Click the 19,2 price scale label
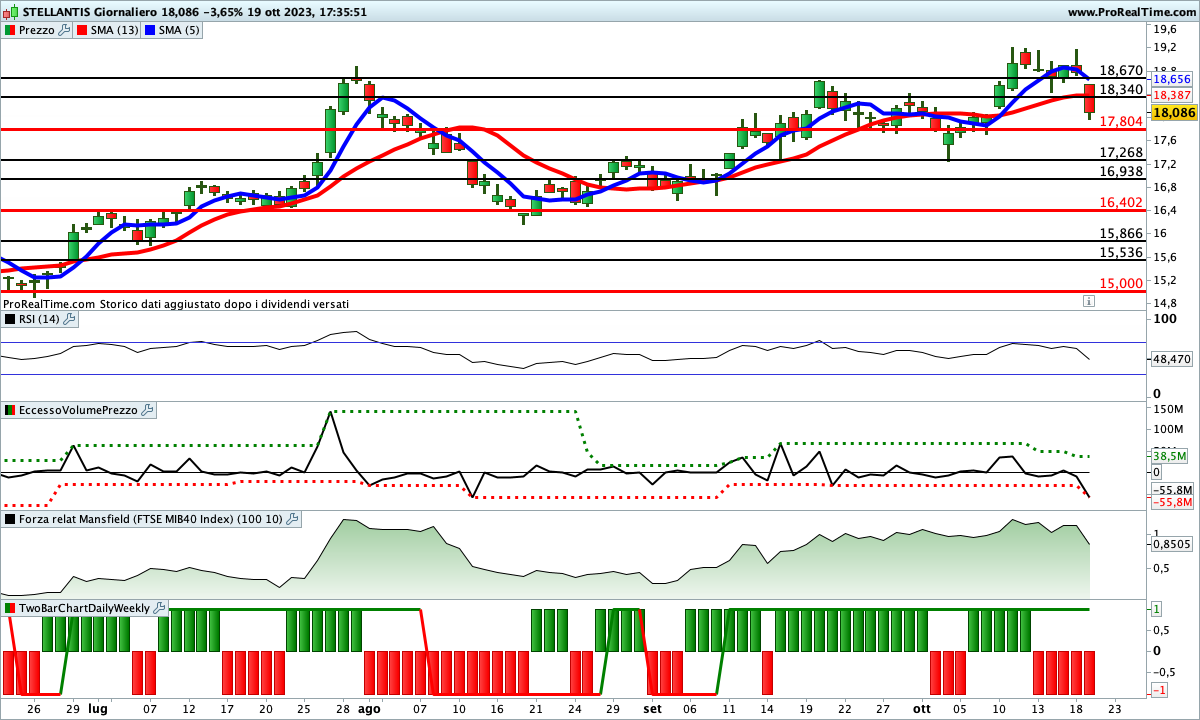1200x720 pixels. click(x=1164, y=47)
